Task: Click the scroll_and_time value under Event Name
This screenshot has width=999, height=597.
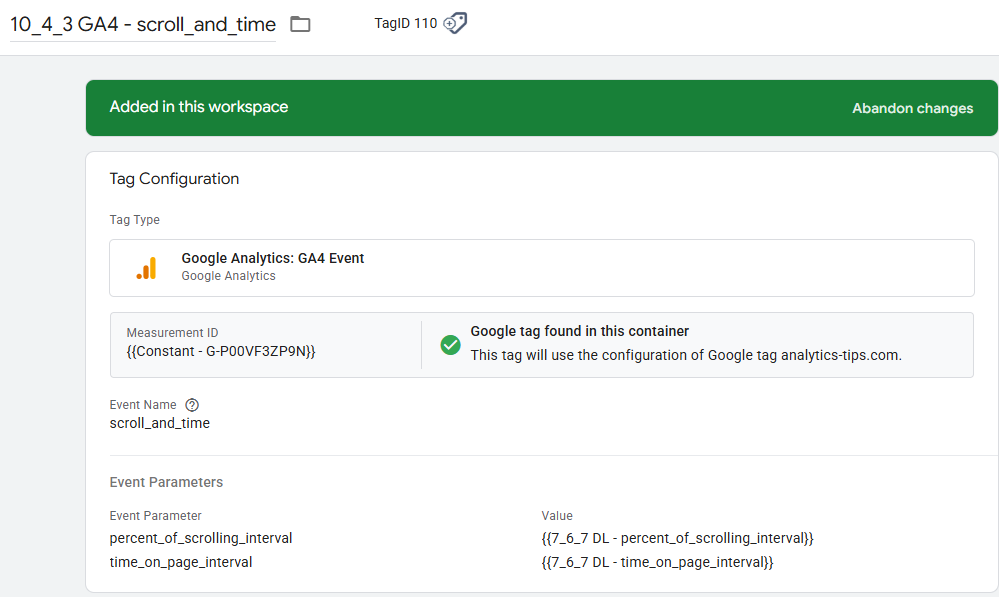Action: (160, 423)
